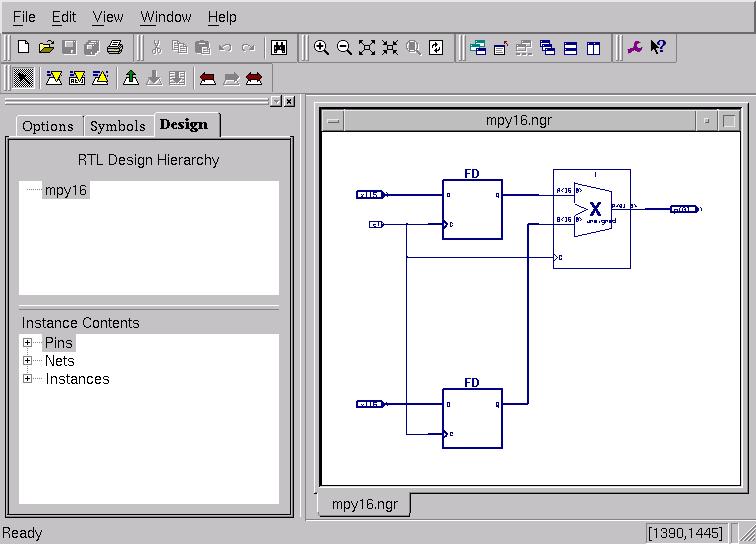Click the tile horizontally windows icon
This screenshot has width=756, height=544.
coord(570,47)
